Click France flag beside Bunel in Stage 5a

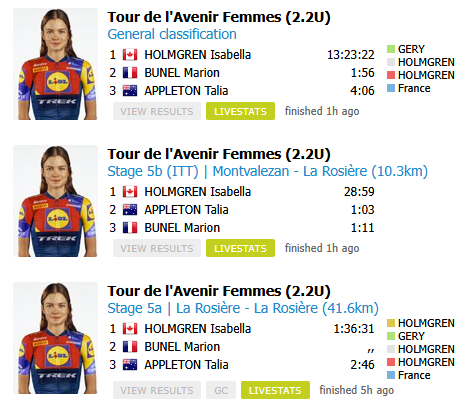coord(130,347)
